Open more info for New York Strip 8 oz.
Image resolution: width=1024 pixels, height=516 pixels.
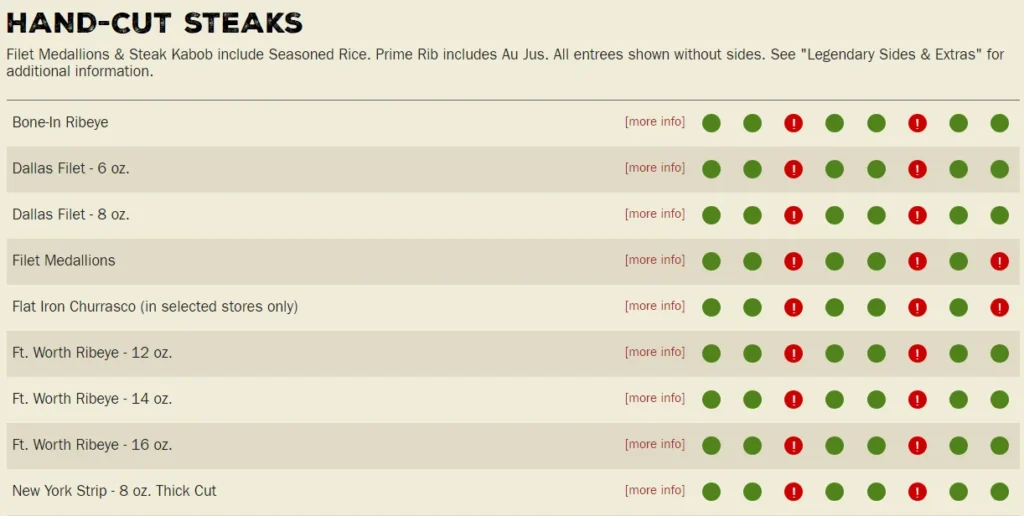pyautogui.click(x=655, y=490)
